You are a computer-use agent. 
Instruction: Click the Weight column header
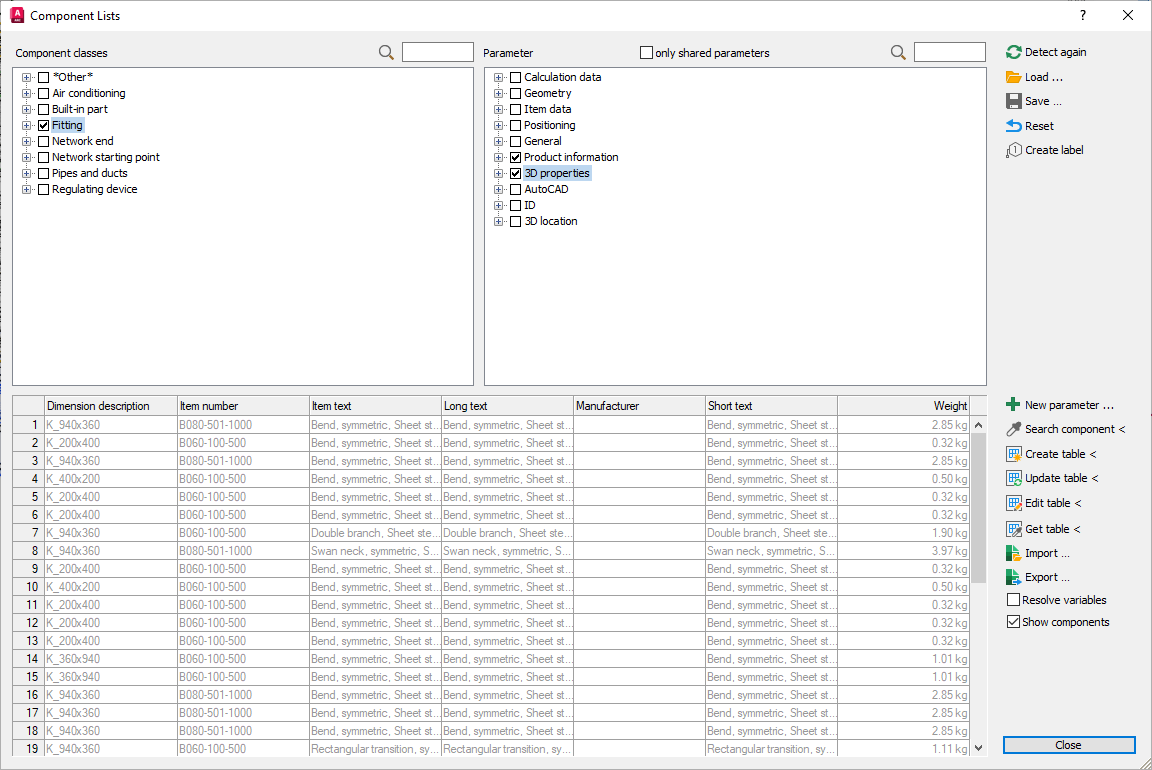904,406
